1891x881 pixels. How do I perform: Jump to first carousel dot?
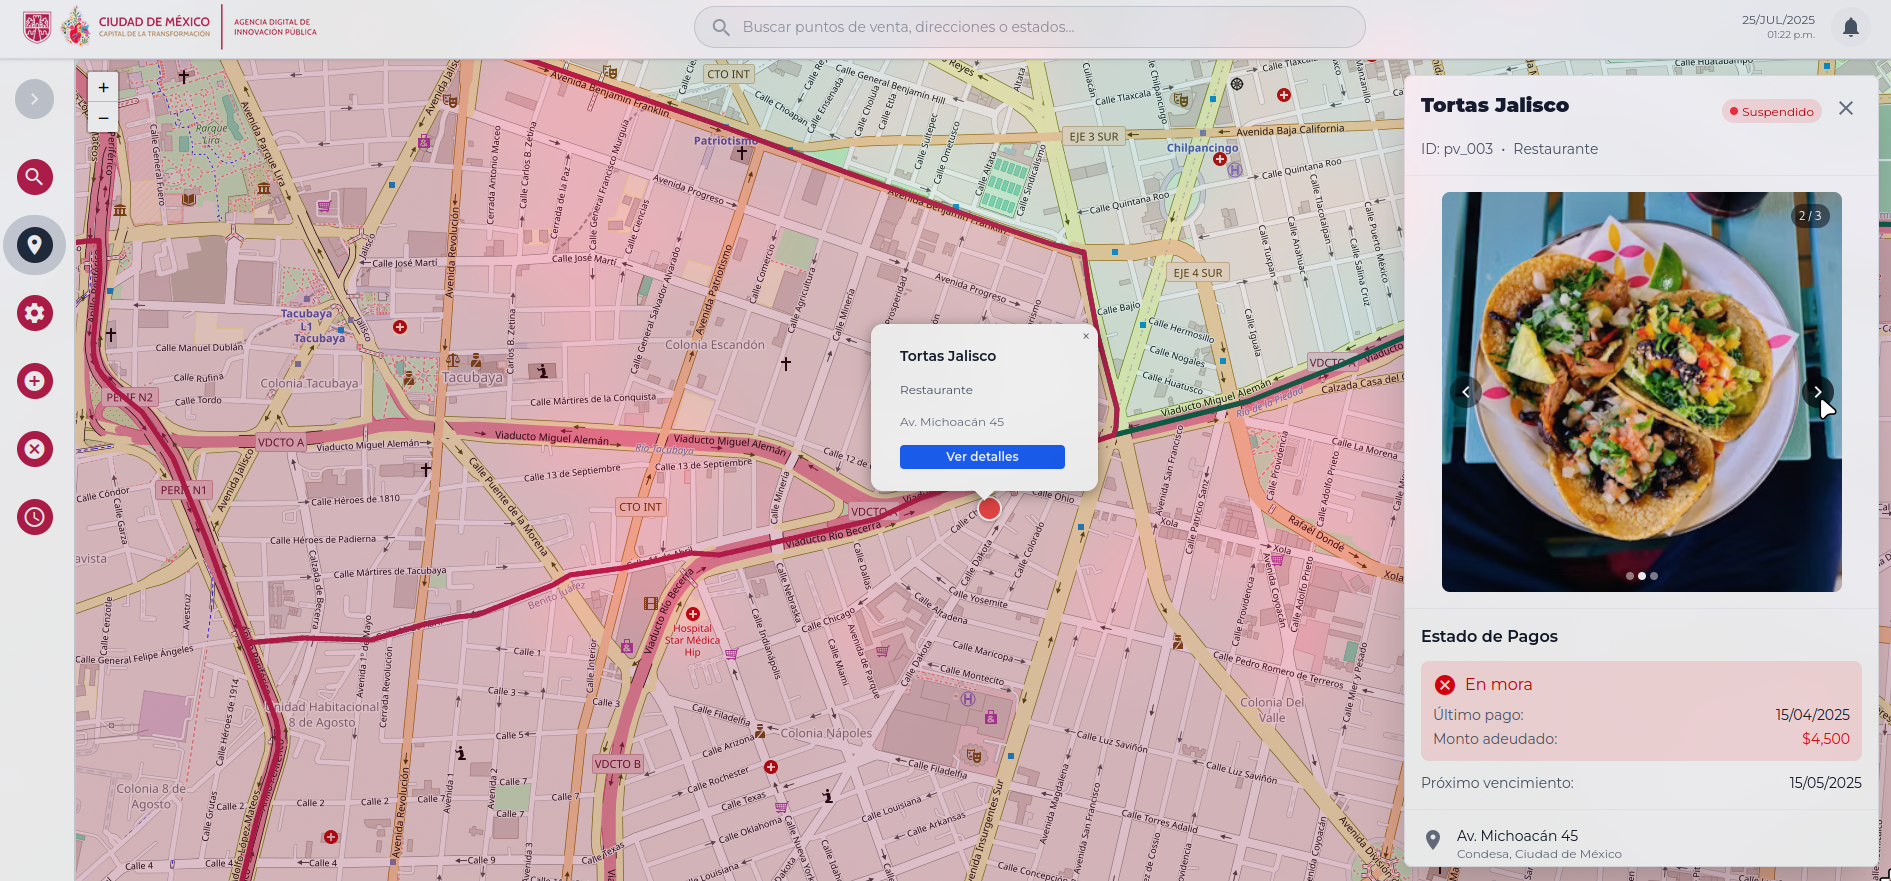point(1630,576)
